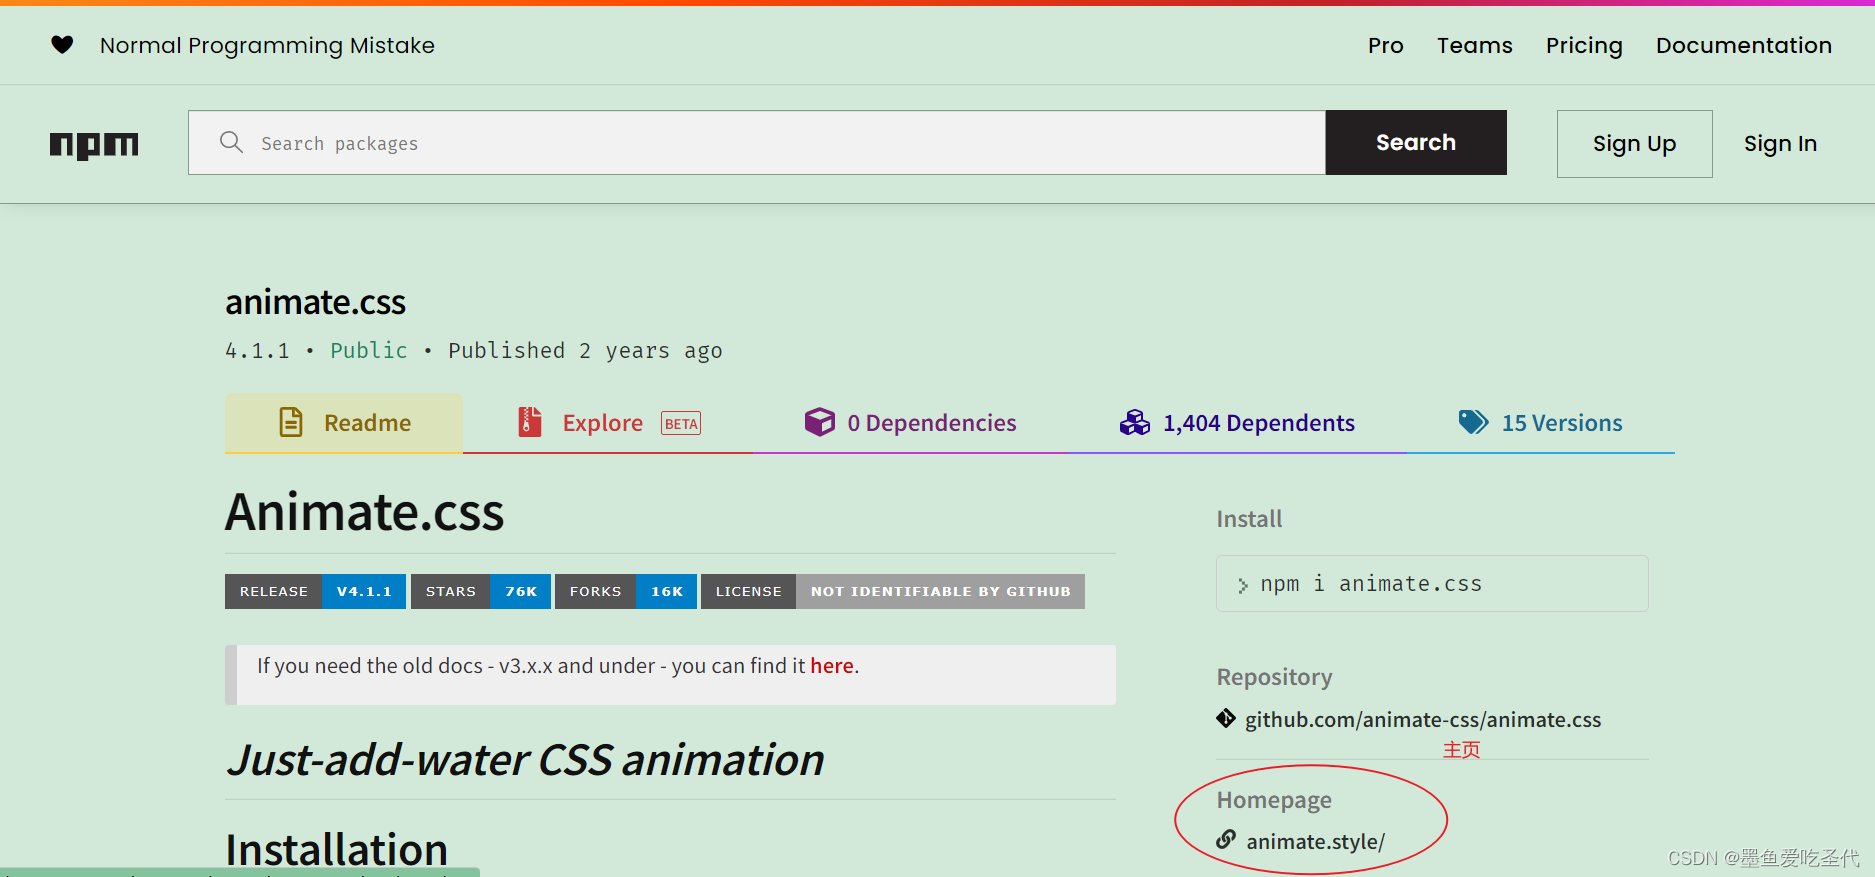View the 1,404 Dependents tab
Viewport: 1875px width, 877px height.
click(x=1237, y=423)
